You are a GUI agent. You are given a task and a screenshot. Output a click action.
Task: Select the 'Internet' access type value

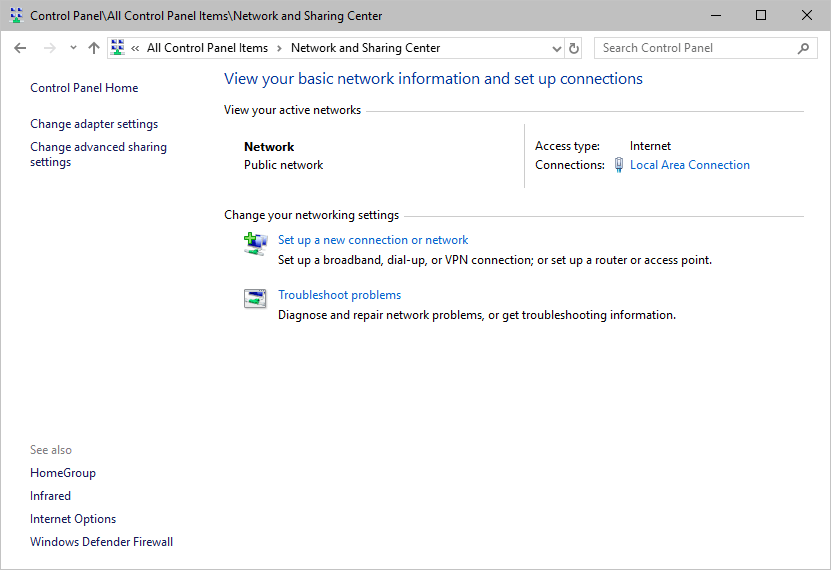coord(650,146)
